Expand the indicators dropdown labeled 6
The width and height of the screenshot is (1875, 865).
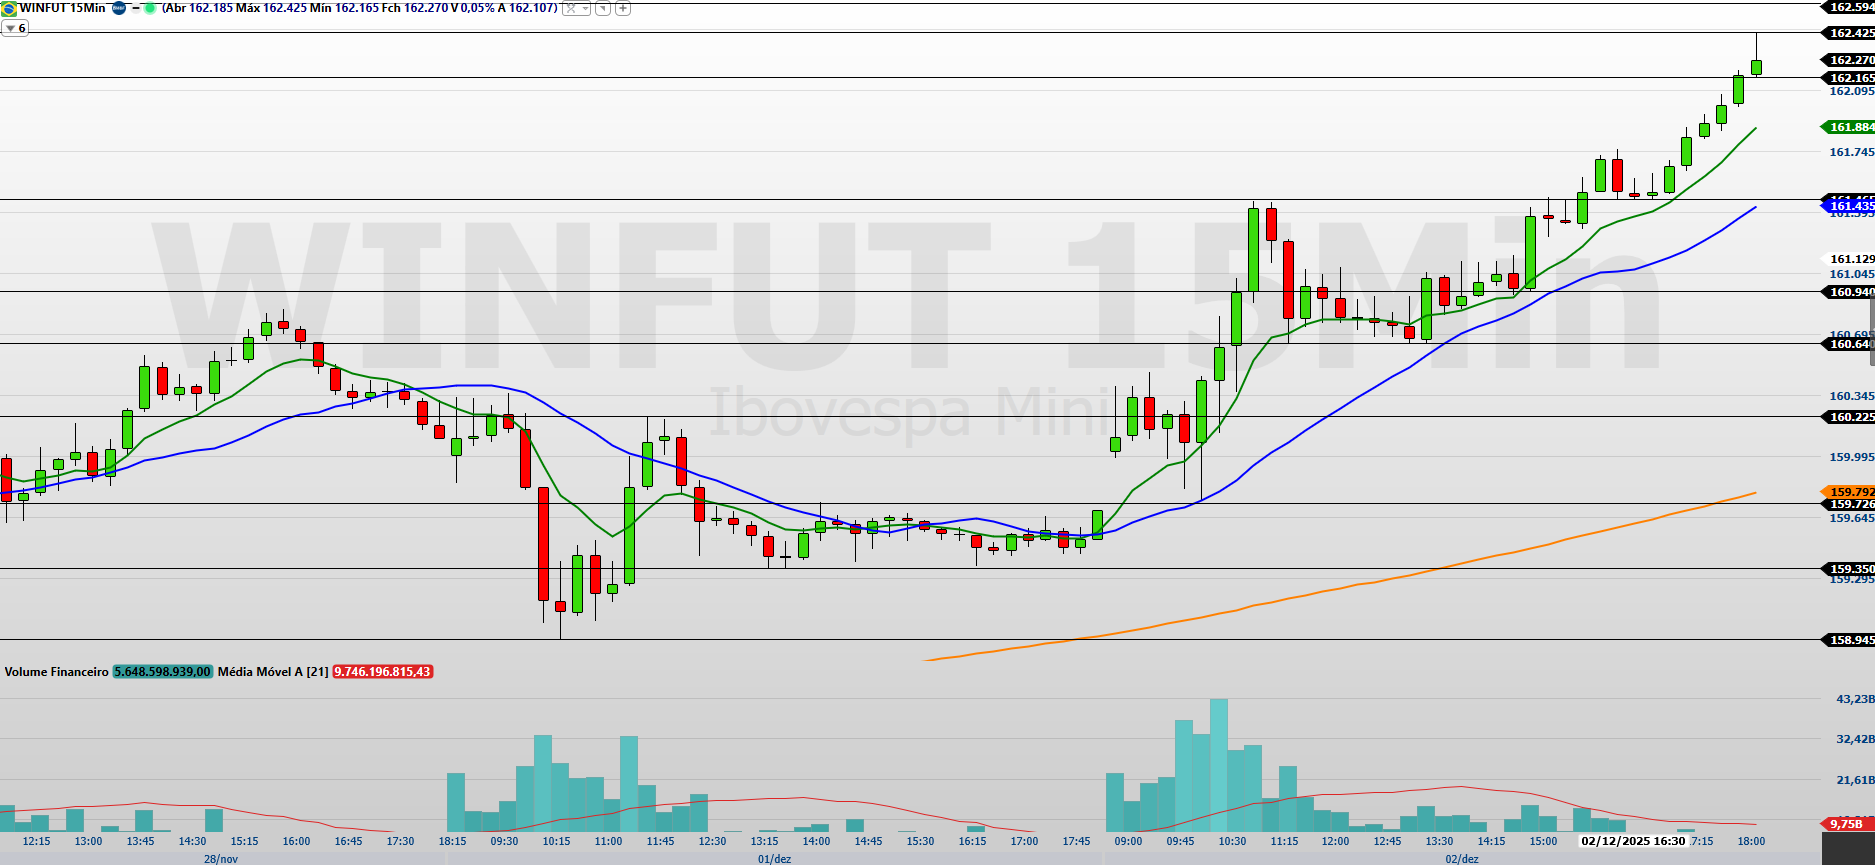point(15,29)
